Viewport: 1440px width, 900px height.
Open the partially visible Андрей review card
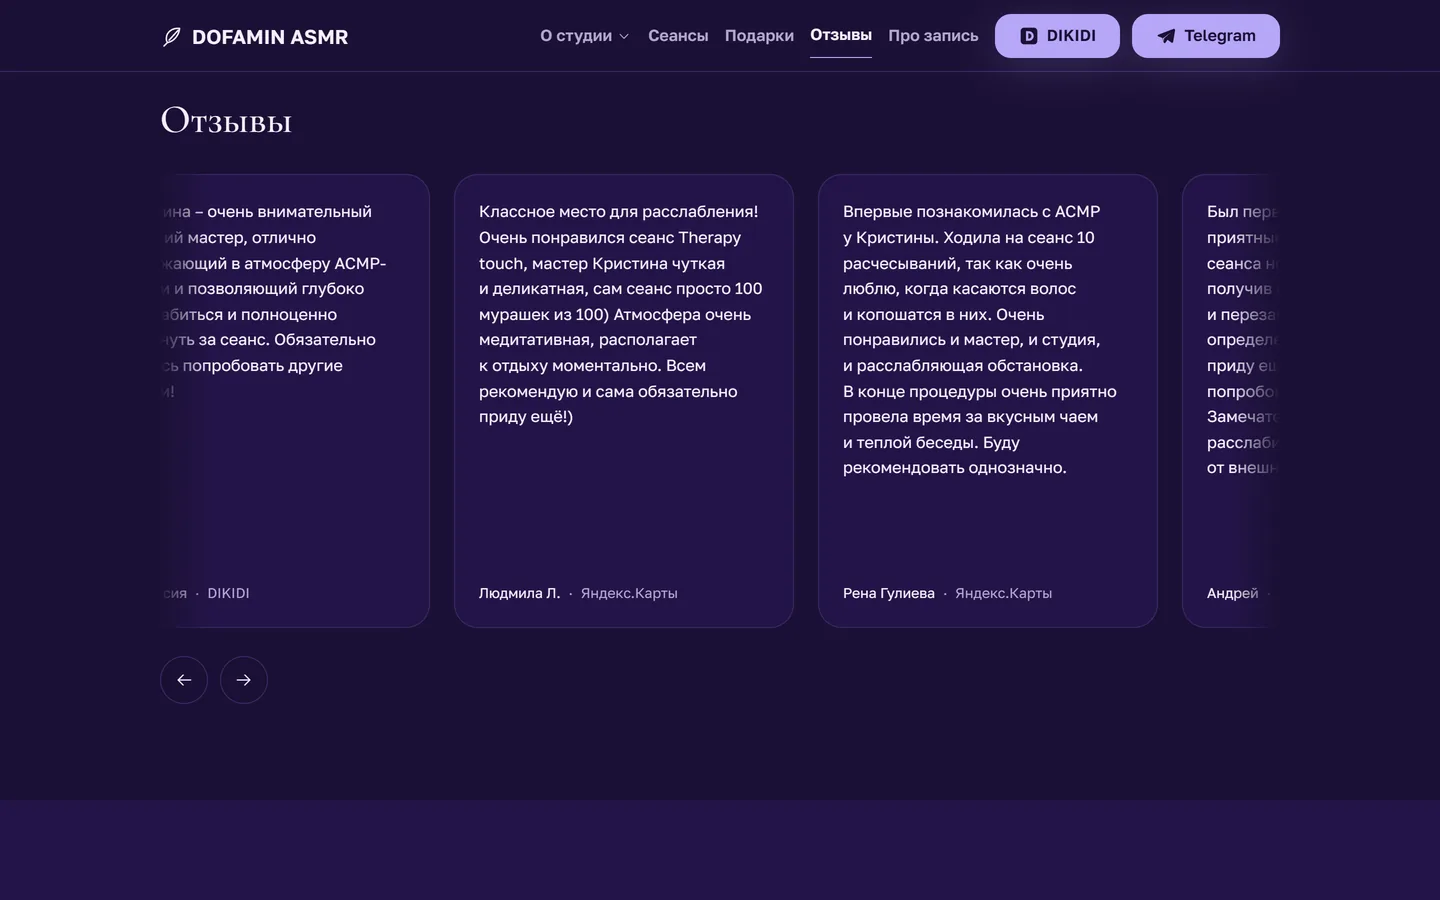click(x=1231, y=401)
